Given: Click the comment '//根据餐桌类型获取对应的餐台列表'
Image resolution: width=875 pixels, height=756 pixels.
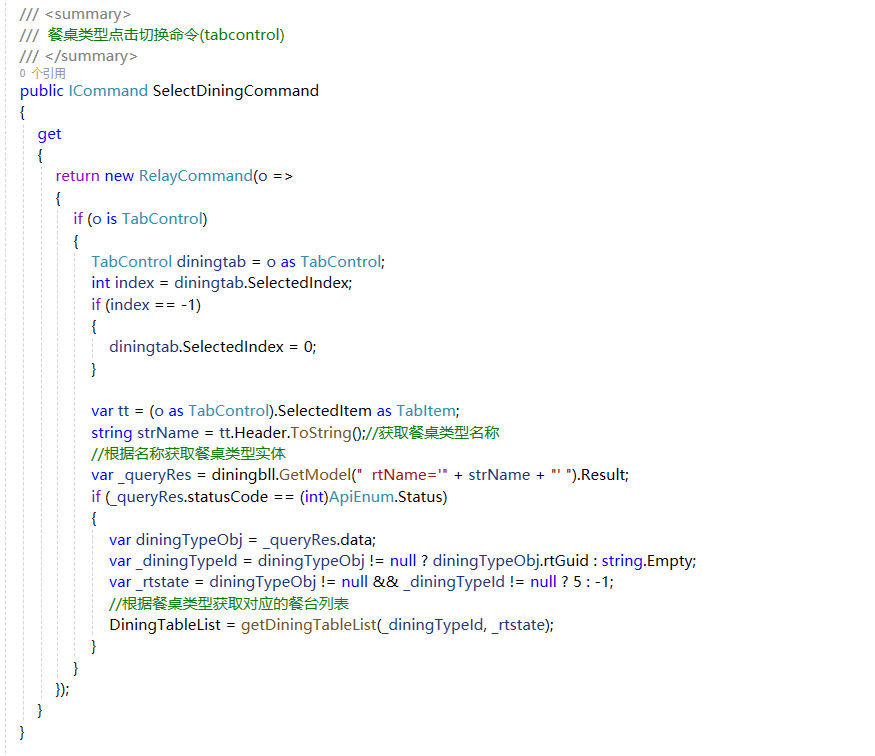Looking at the screenshot, I should click(229, 604).
